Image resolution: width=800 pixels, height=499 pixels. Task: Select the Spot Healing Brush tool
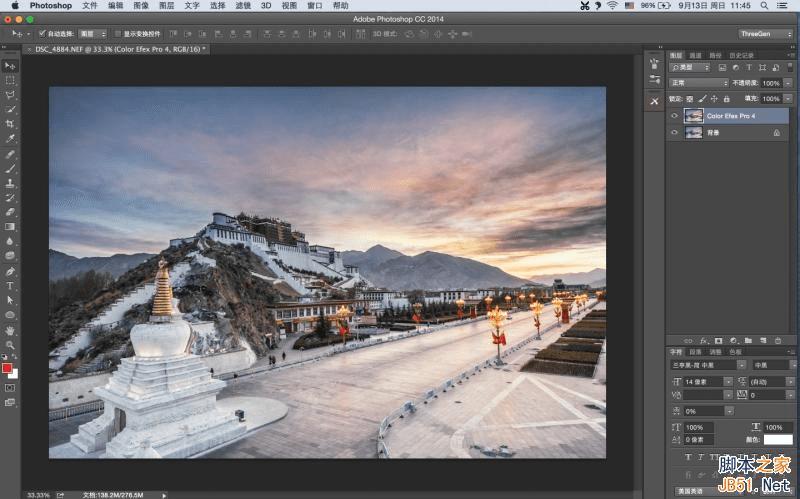coord(10,154)
